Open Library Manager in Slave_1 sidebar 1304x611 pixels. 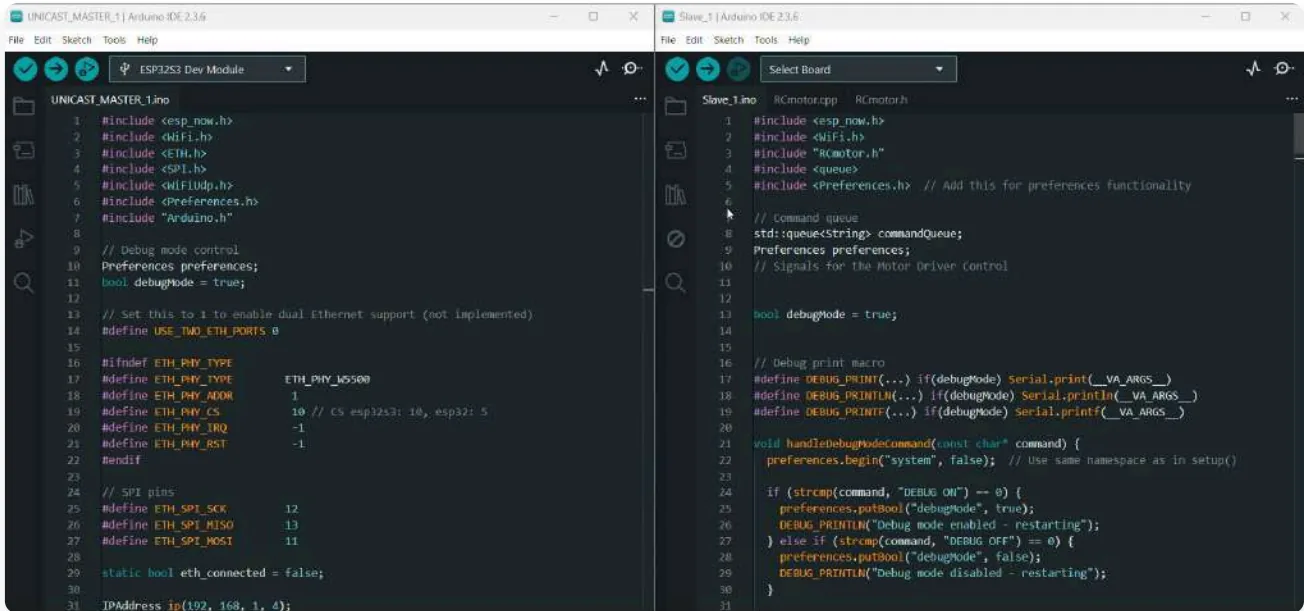676,194
